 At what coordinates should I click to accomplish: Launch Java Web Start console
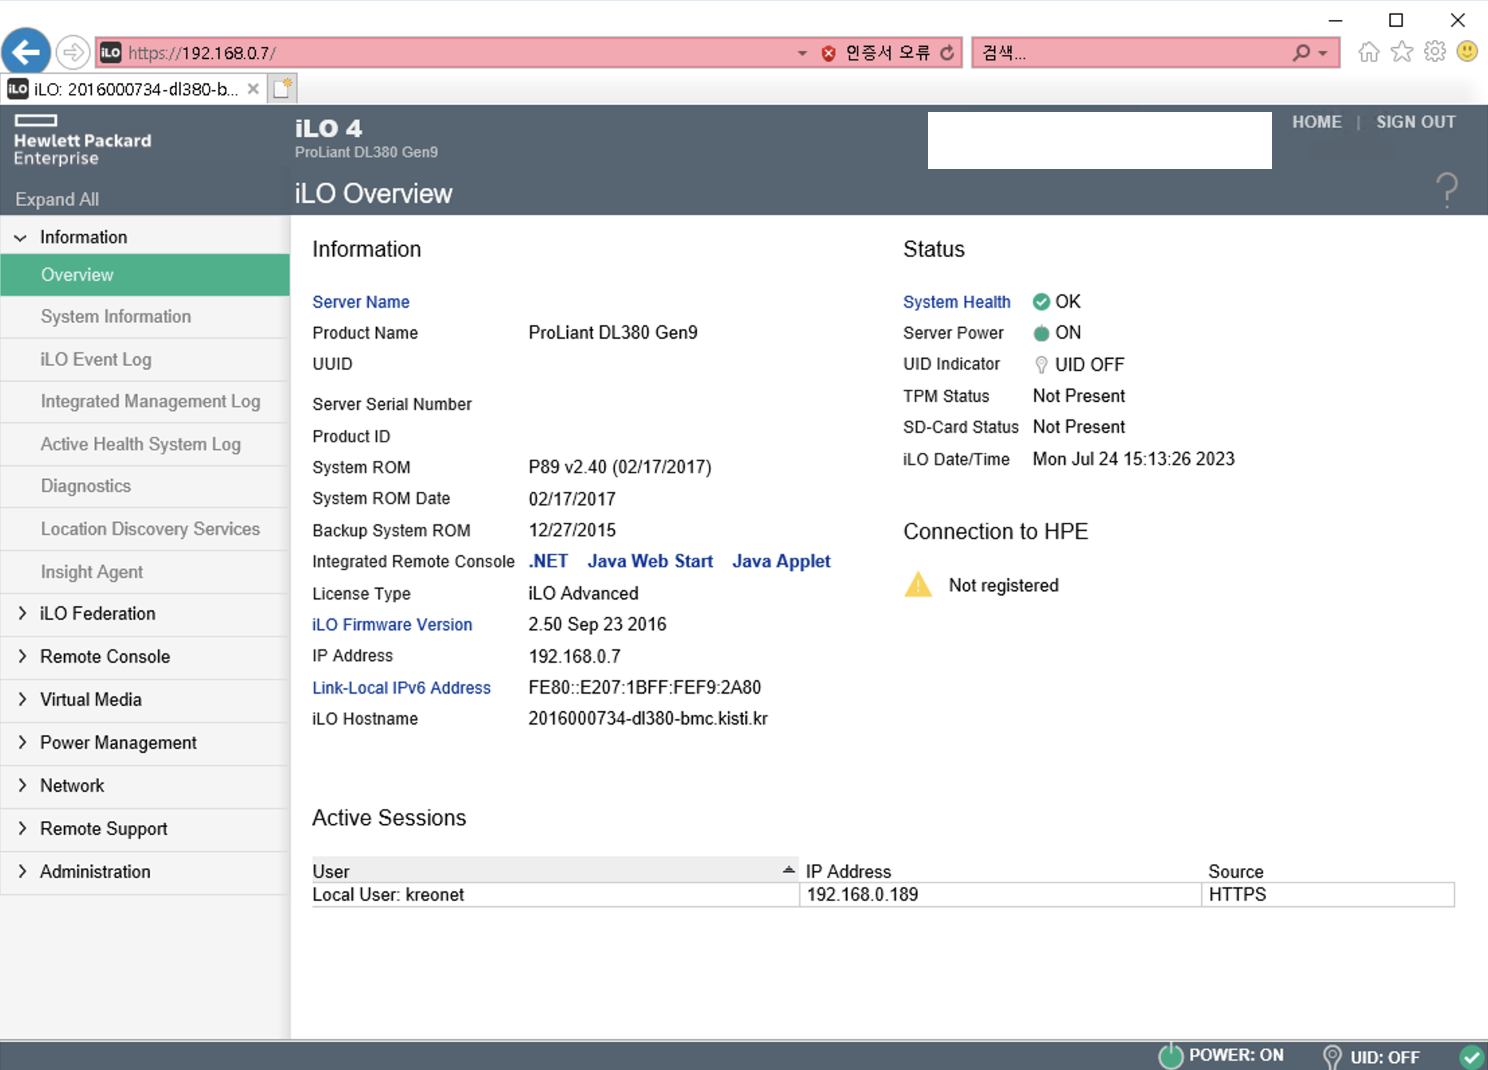pyautogui.click(x=650, y=562)
